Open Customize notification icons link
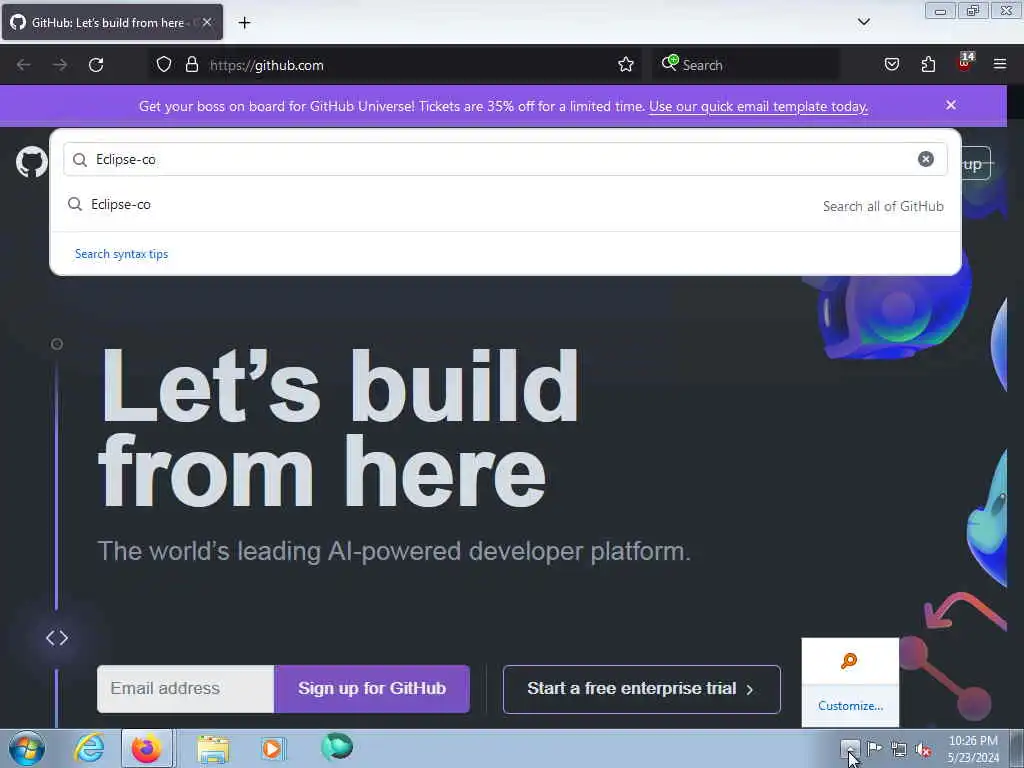This screenshot has width=1024, height=768. [x=850, y=706]
